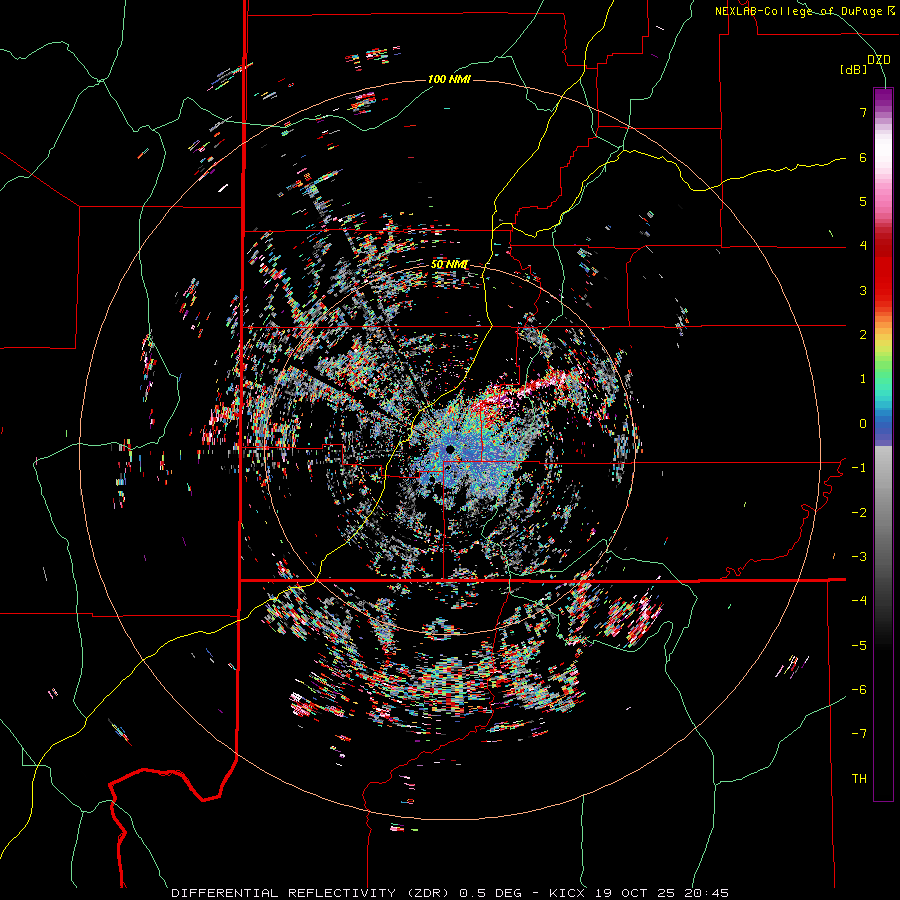
Task: Select the 3 dB tick label on color scale
Action: pos(863,290)
